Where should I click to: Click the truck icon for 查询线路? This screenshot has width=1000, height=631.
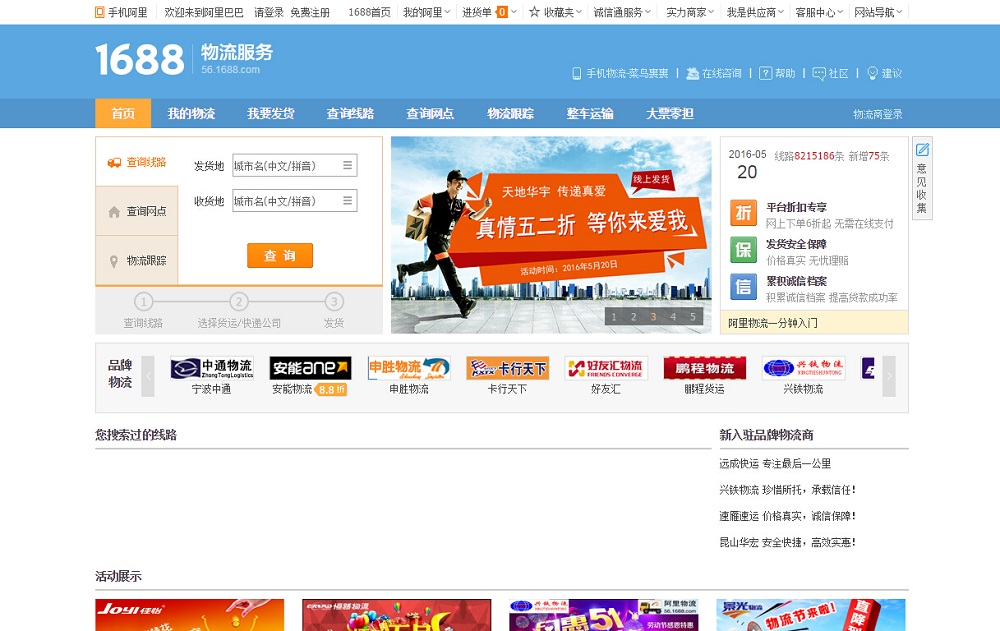114,163
